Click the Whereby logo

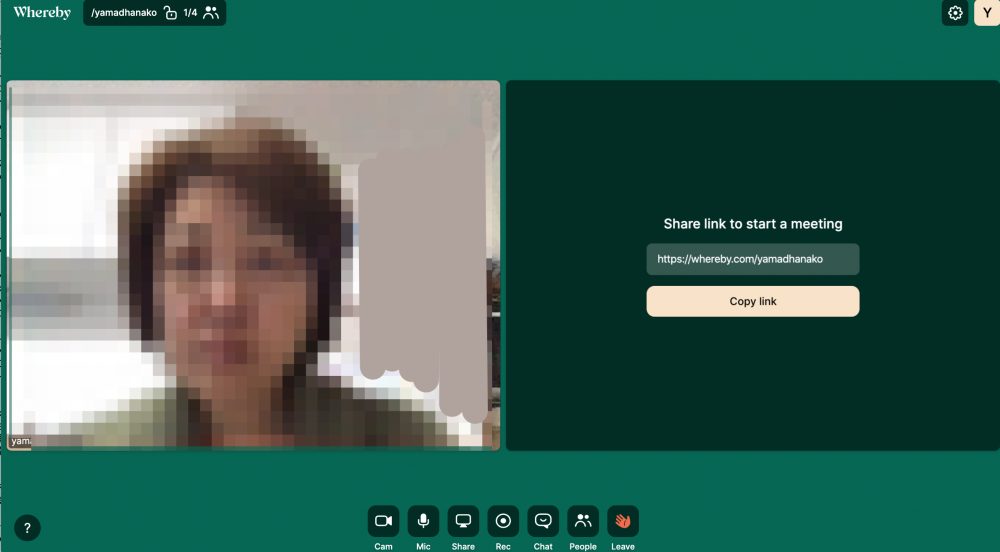click(x=42, y=13)
